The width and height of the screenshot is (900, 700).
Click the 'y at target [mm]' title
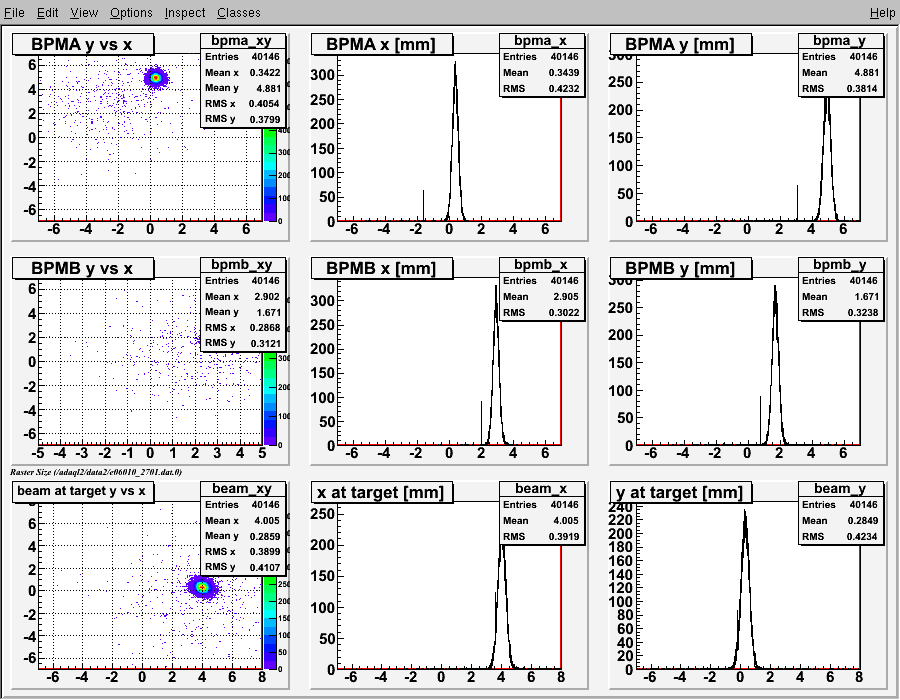[x=681, y=492]
